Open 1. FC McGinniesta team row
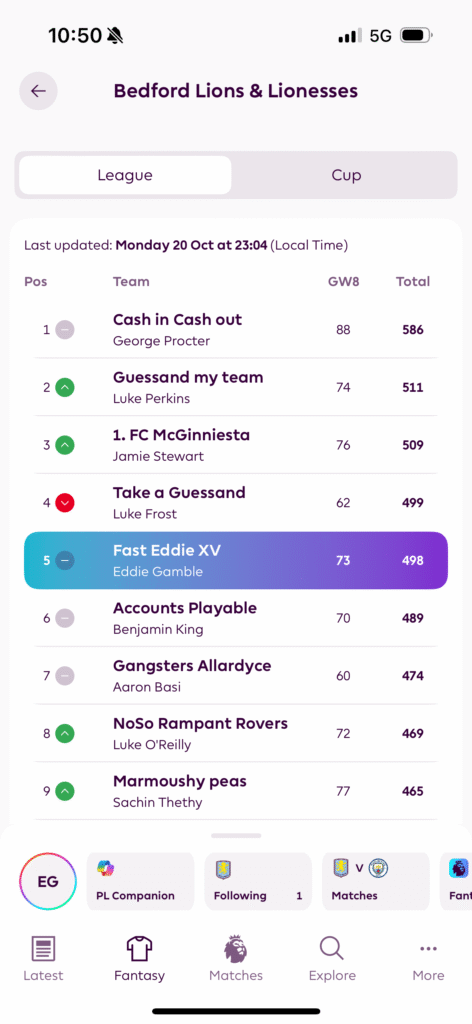The width and height of the screenshot is (472, 1024). point(236,445)
